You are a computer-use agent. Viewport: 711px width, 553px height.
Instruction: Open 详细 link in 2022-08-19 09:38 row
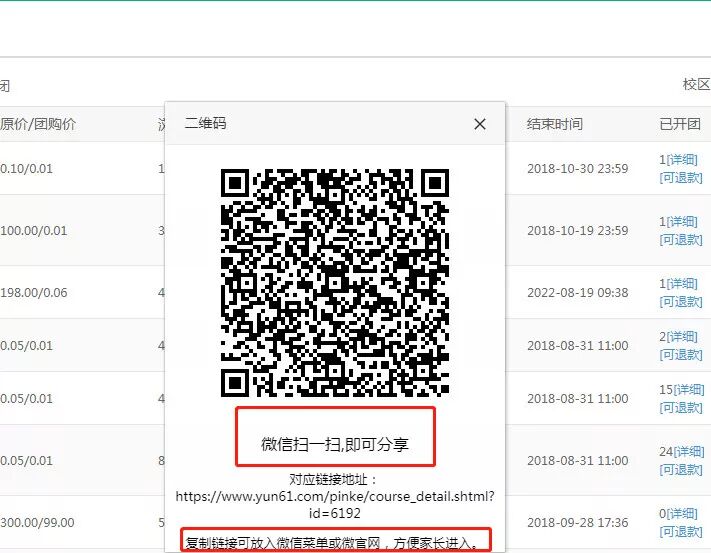click(682, 284)
